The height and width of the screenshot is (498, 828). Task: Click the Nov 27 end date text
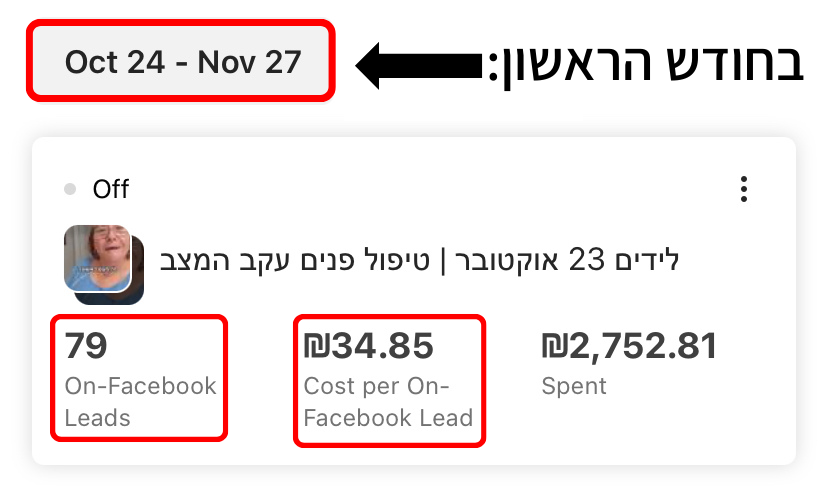[249, 62]
